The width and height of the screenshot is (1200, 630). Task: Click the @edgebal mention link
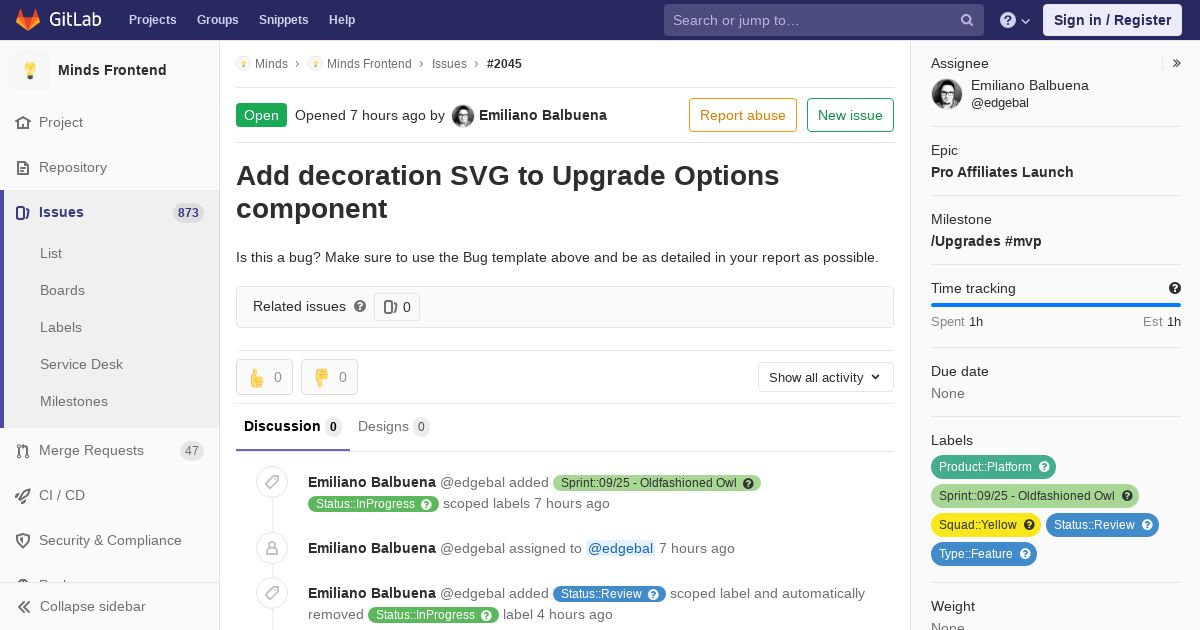[x=620, y=548]
